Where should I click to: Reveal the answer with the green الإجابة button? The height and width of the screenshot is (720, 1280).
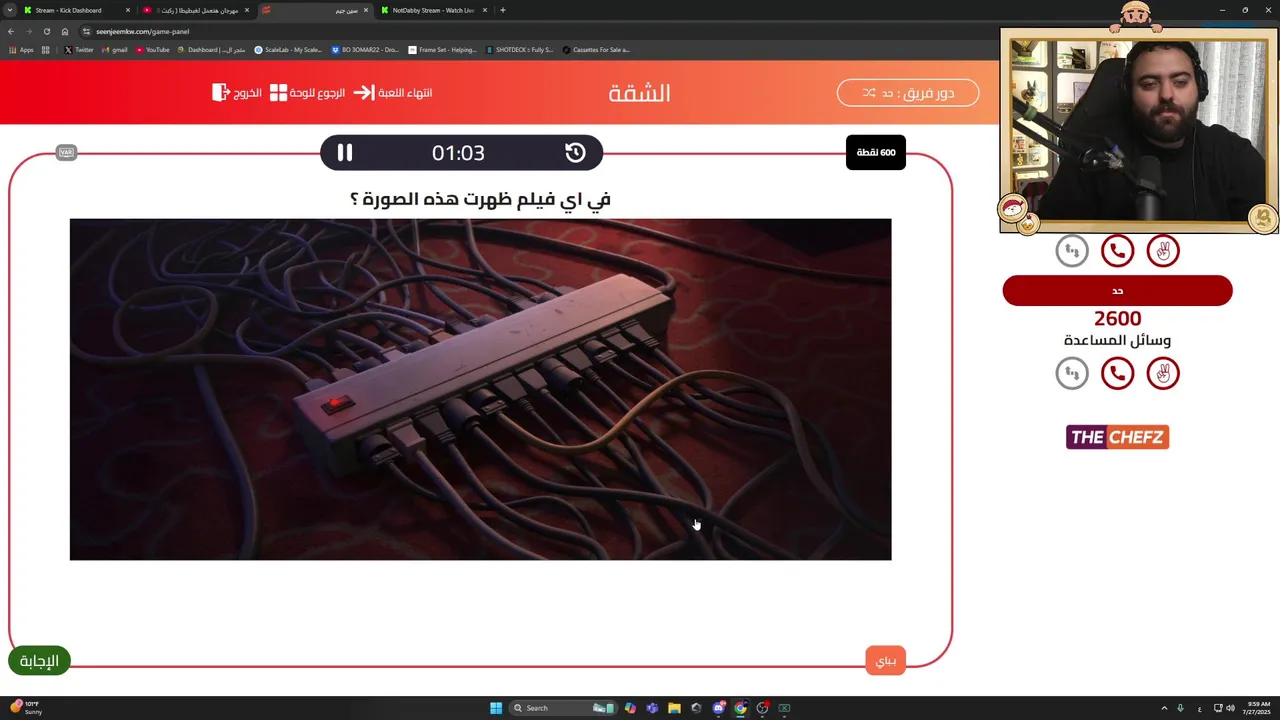[x=39, y=661]
